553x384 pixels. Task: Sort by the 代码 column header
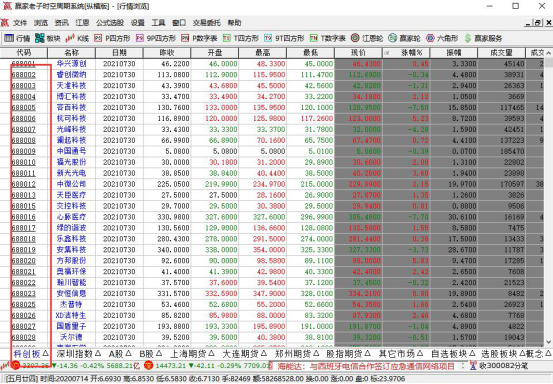click(24, 53)
